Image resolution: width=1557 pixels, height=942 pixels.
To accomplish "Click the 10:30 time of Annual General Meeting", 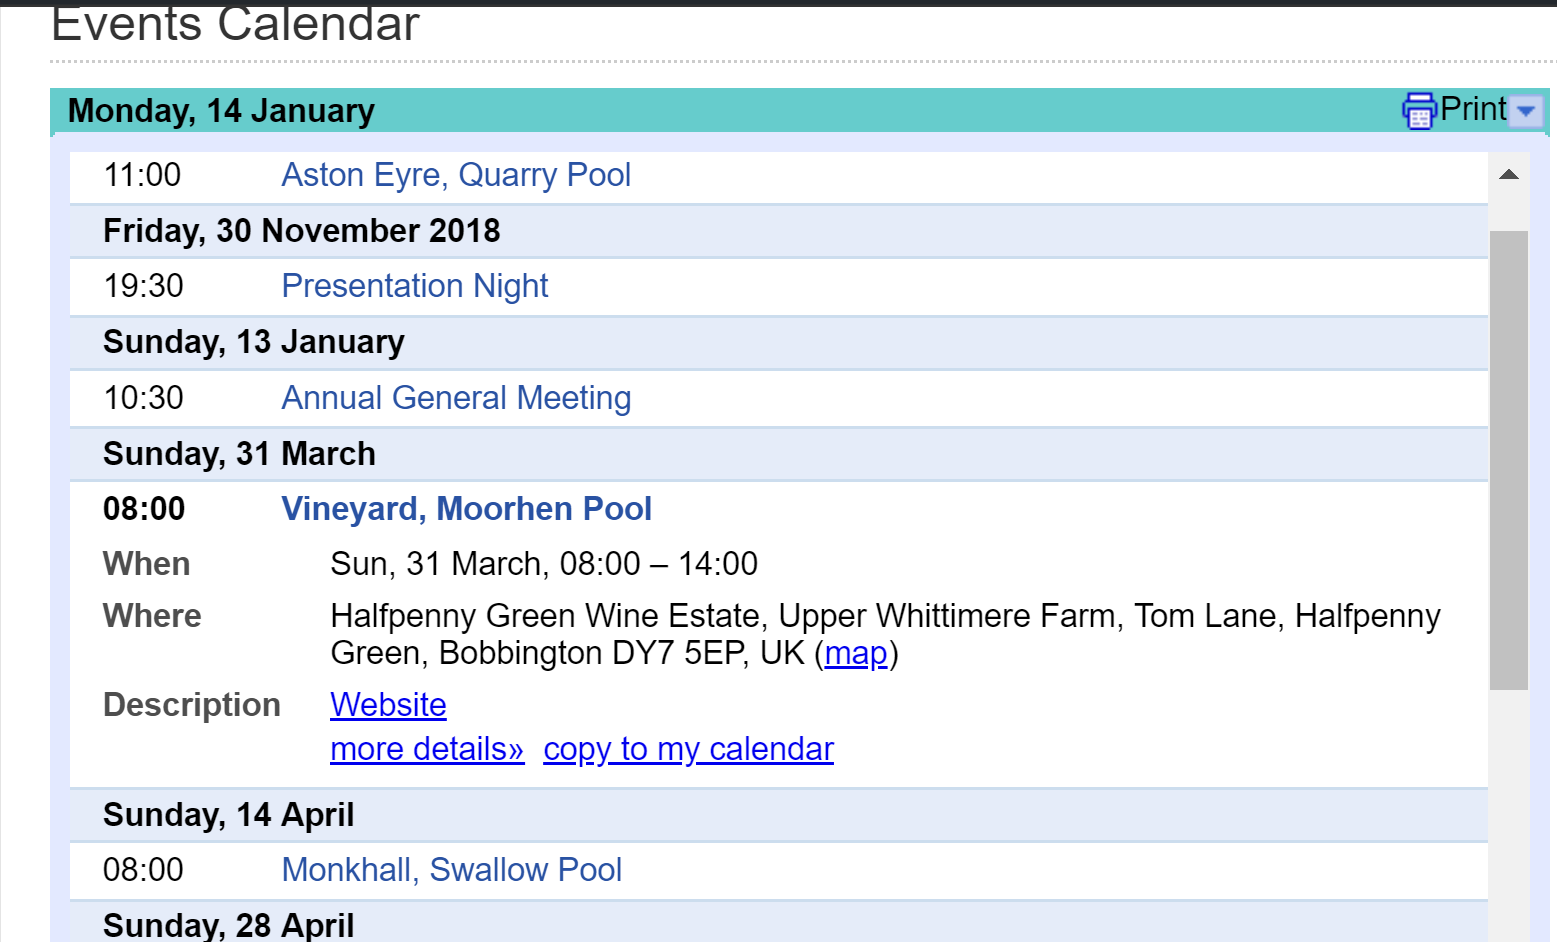I will coord(144,398).
